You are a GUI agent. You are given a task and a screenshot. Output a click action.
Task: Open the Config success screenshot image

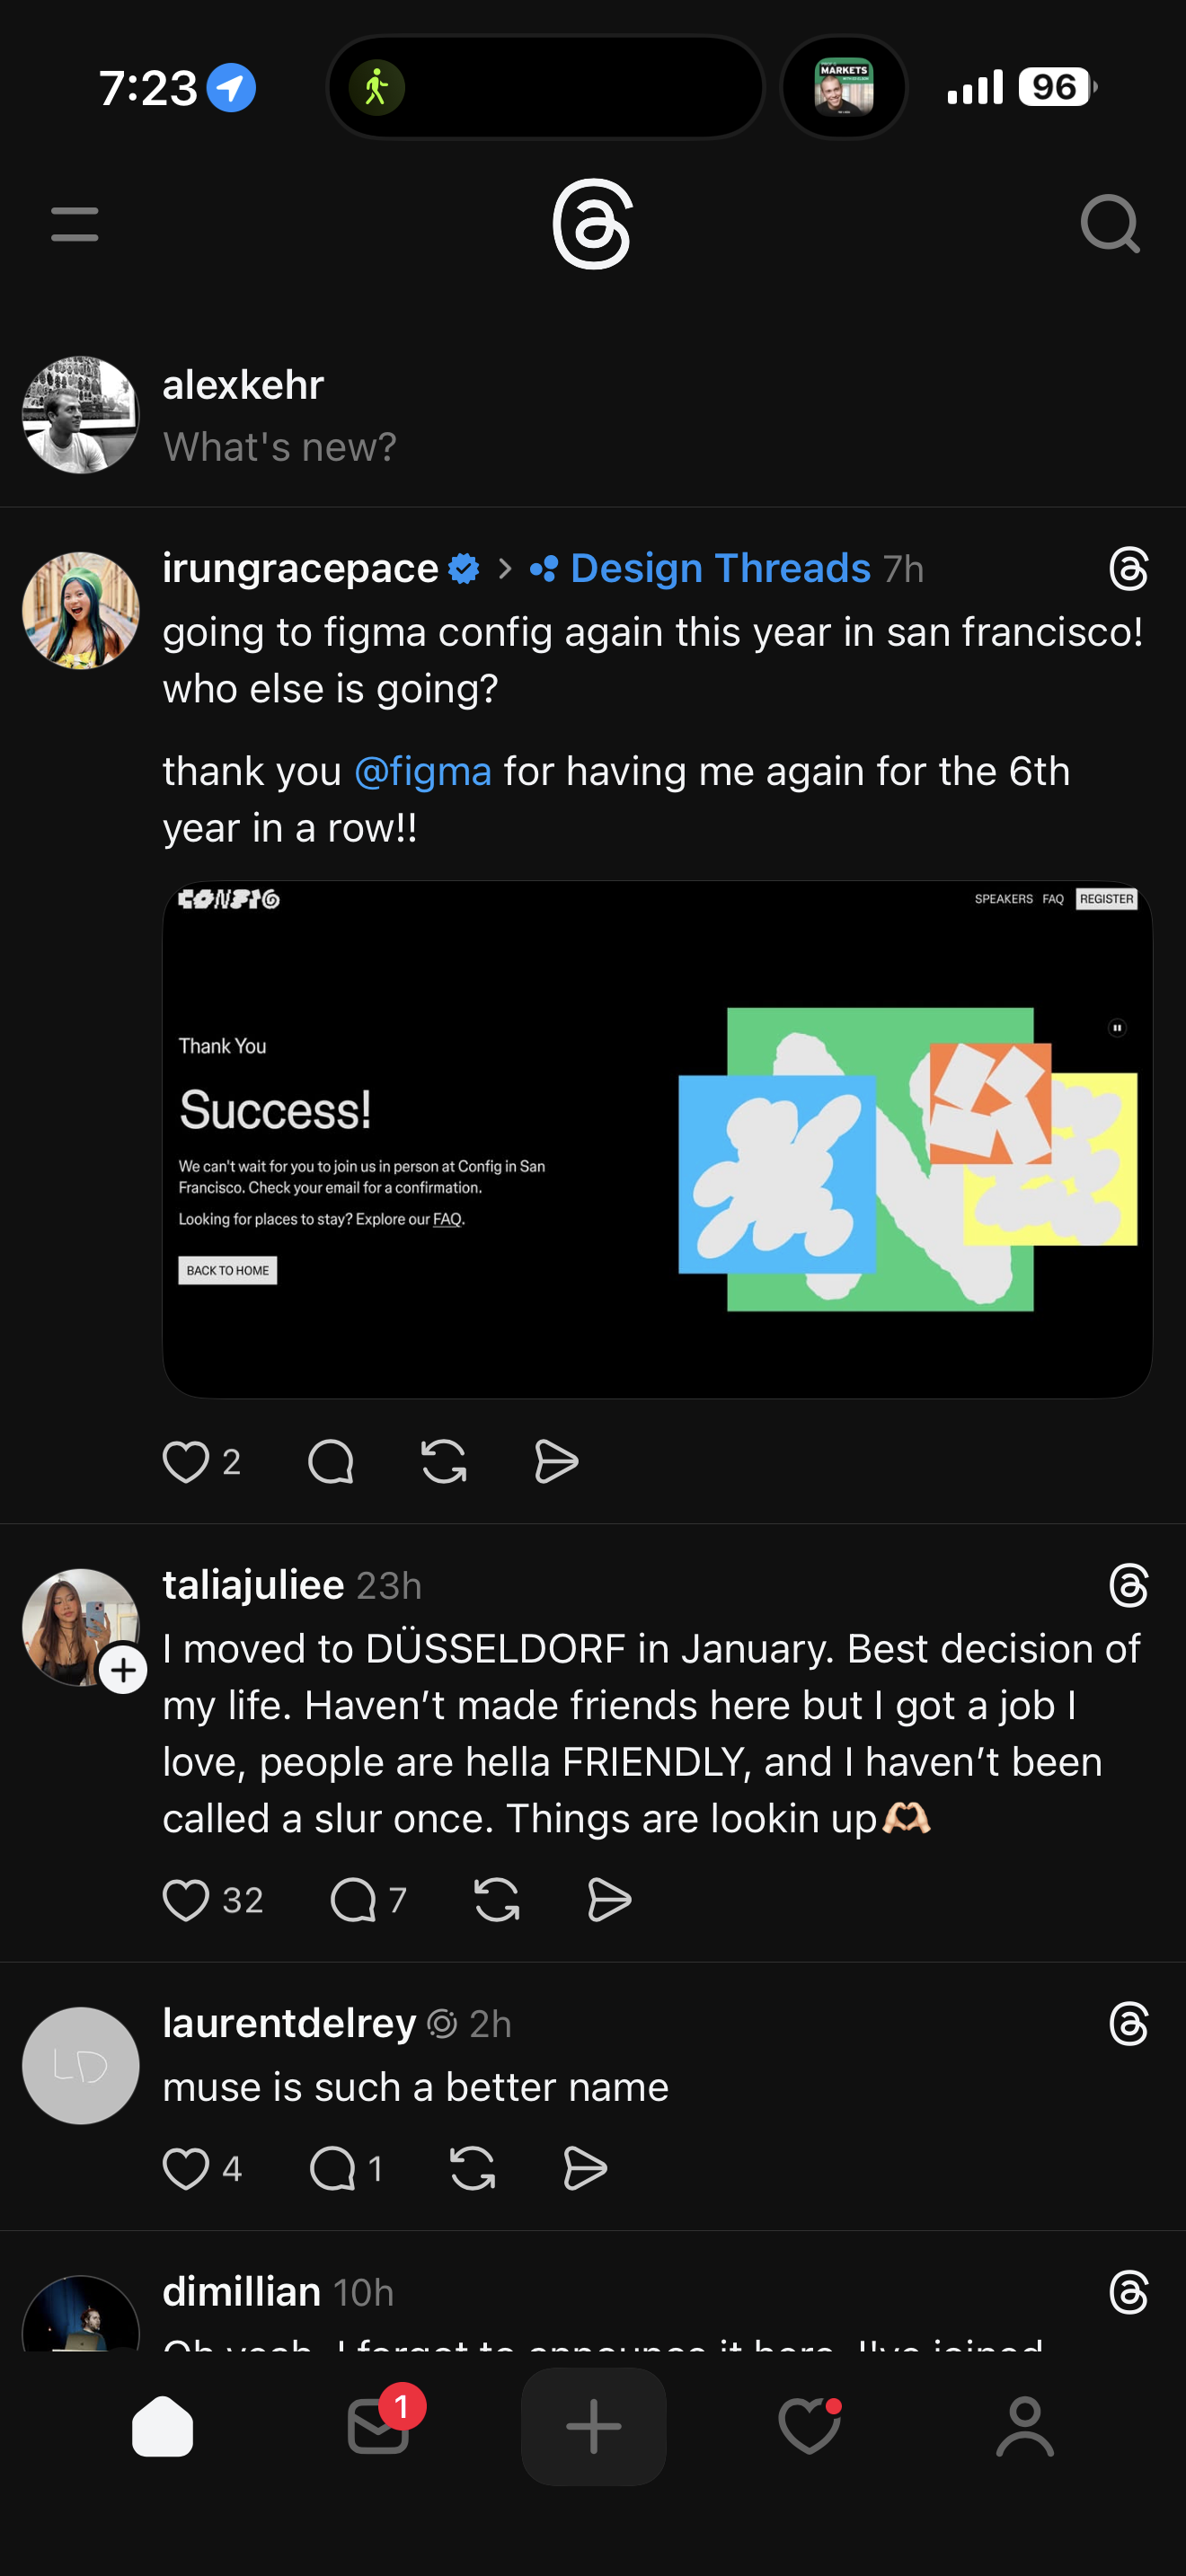[x=657, y=1139]
